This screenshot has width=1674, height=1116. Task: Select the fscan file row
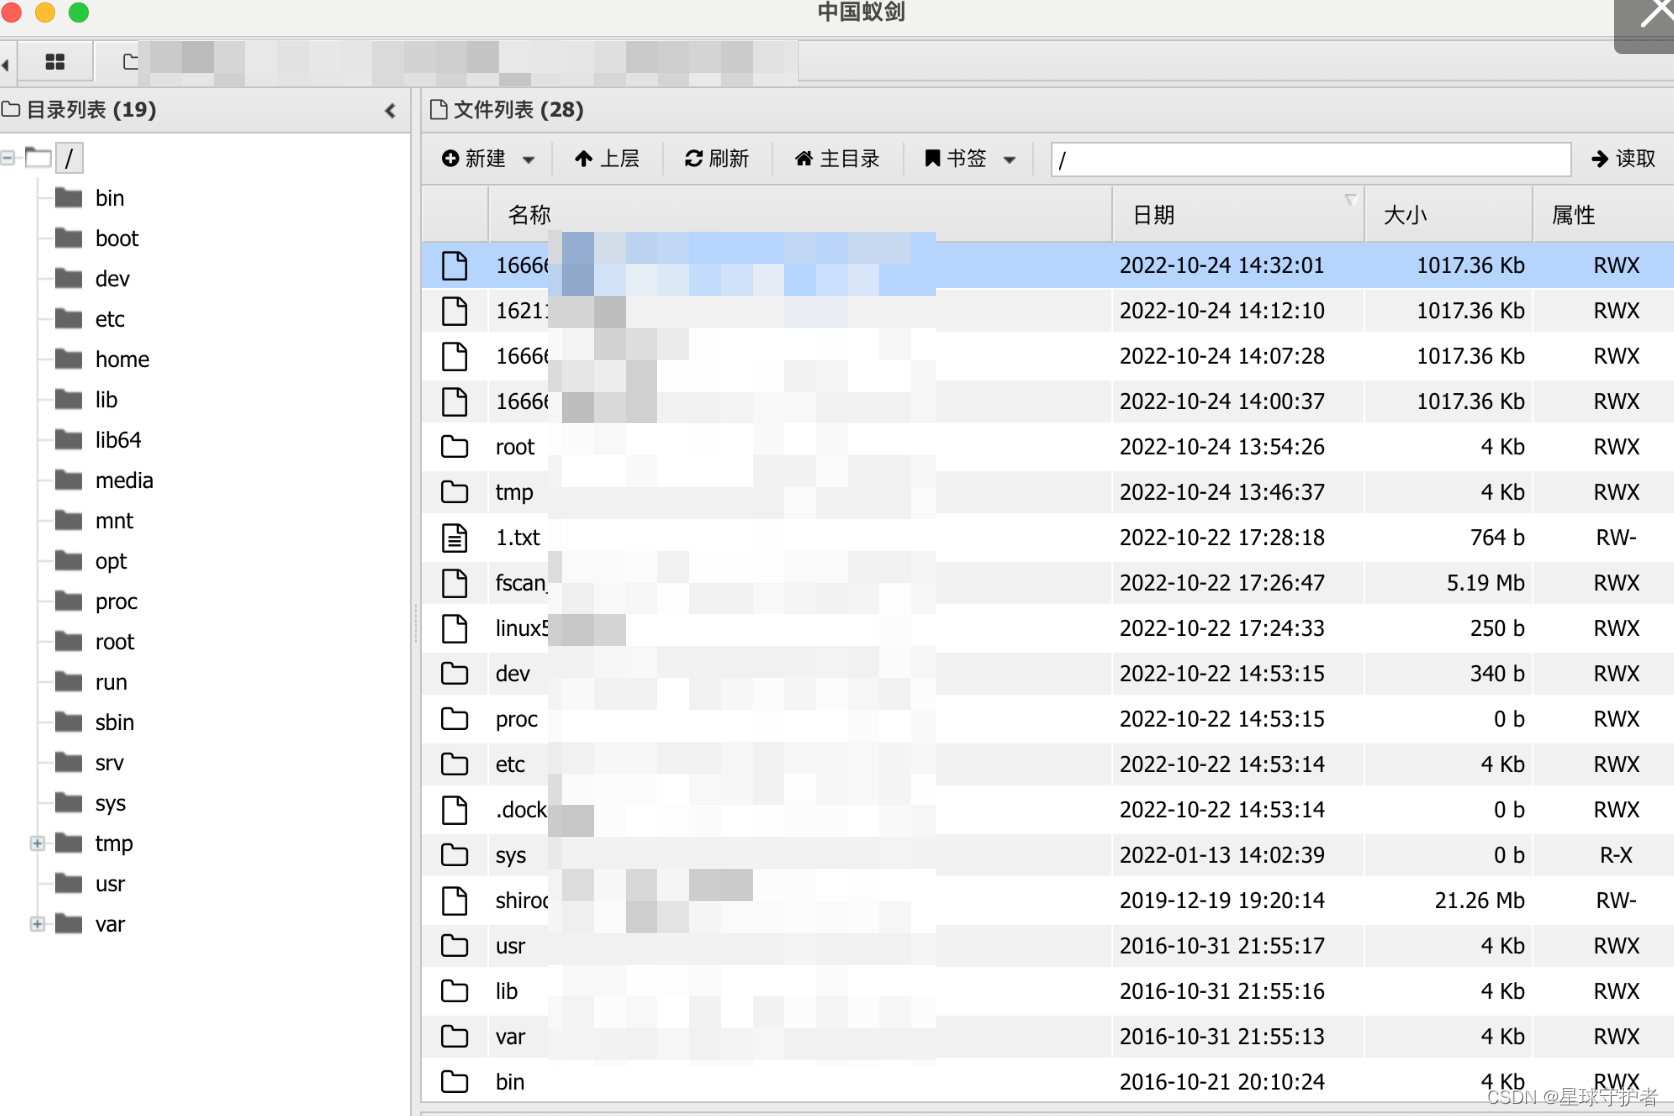1047,583
